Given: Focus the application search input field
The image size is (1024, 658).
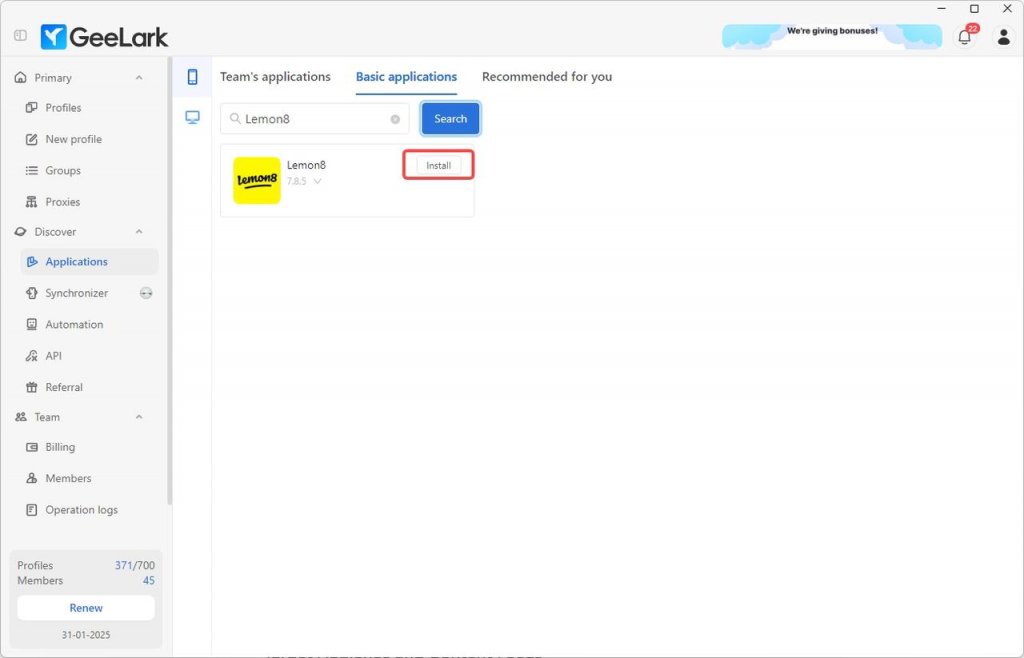Looking at the screenshot, I should click(x=315, y=119).
